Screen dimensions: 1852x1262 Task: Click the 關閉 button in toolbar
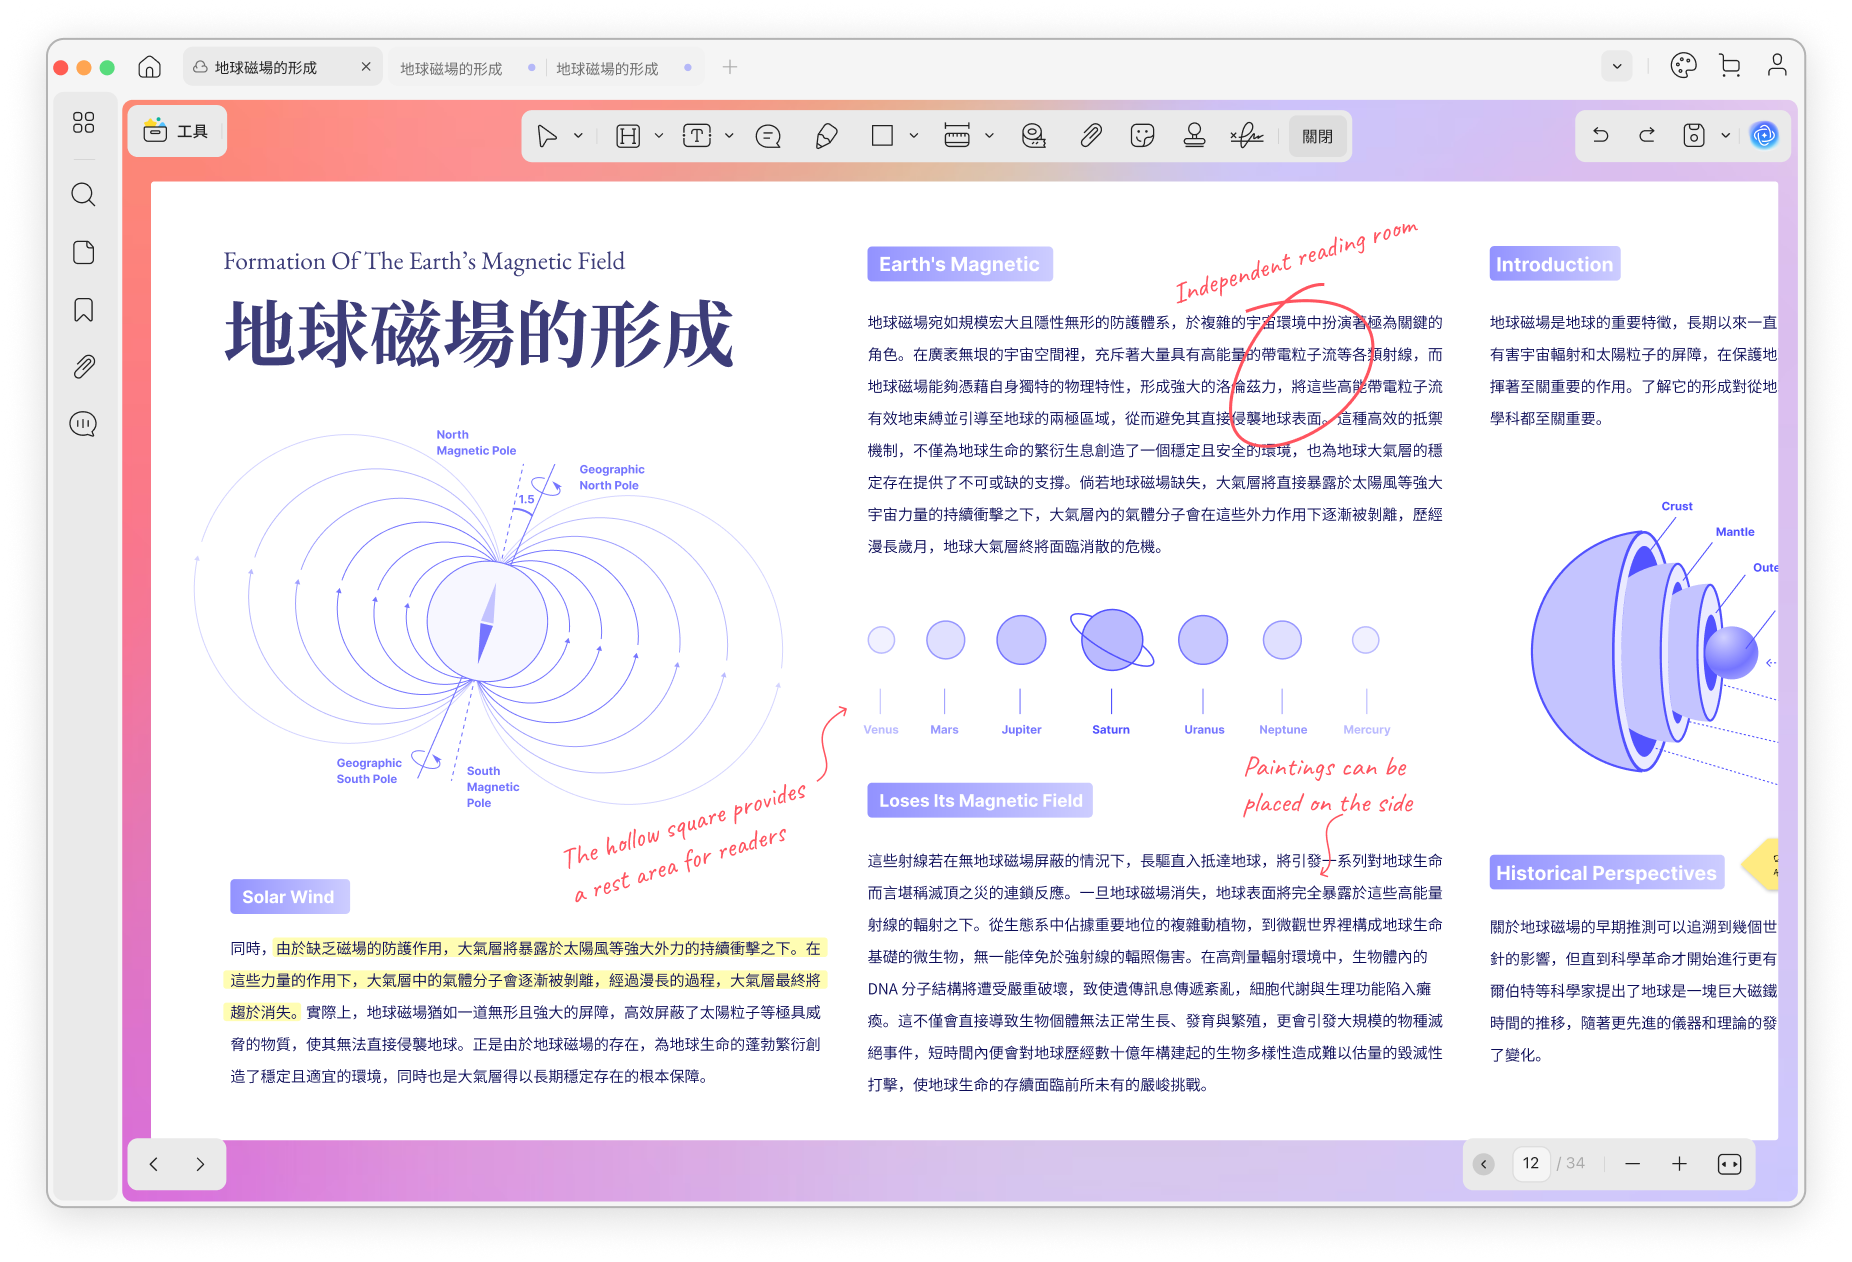(1317, 136)
